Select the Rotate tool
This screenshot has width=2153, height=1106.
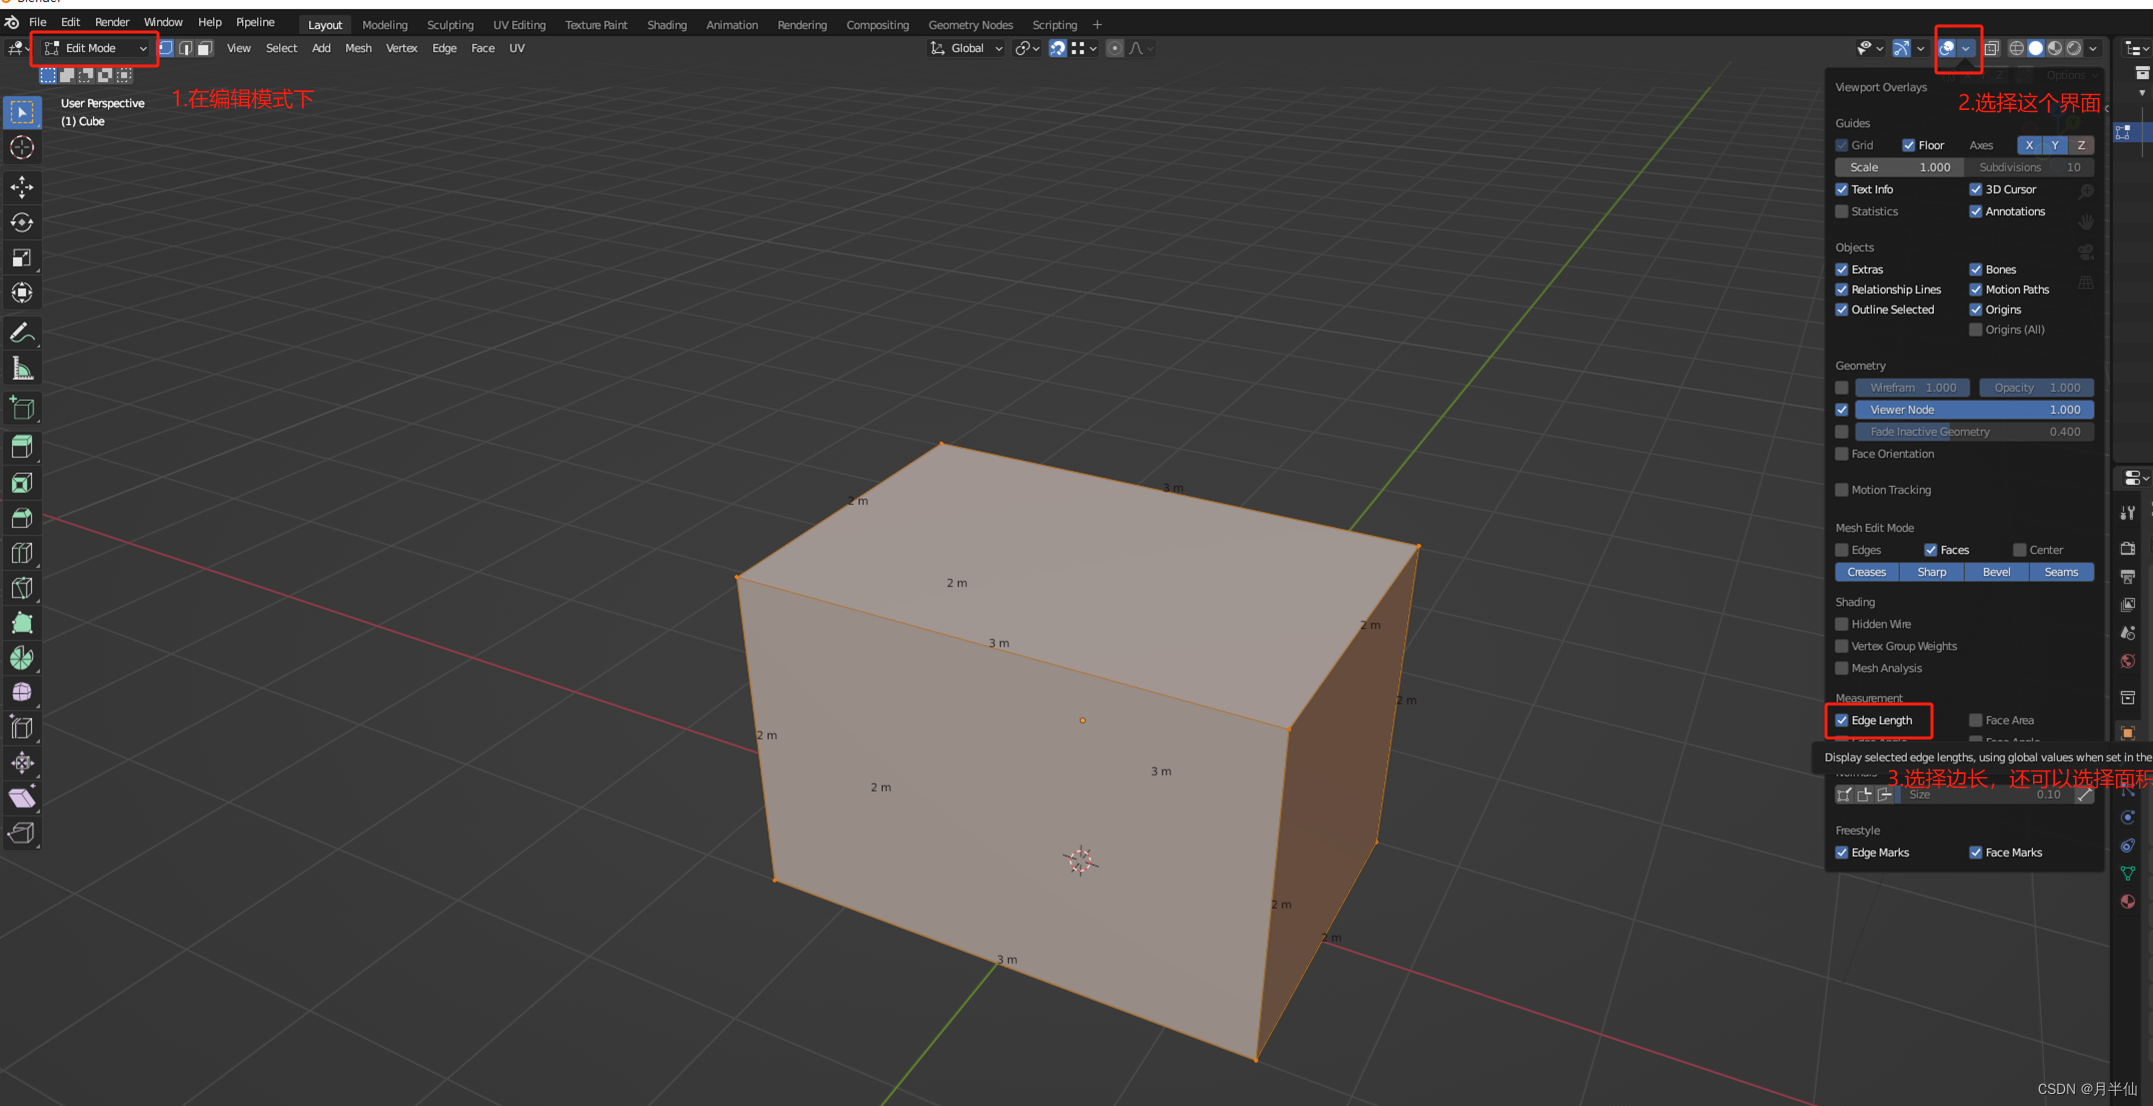coord(22,222)
